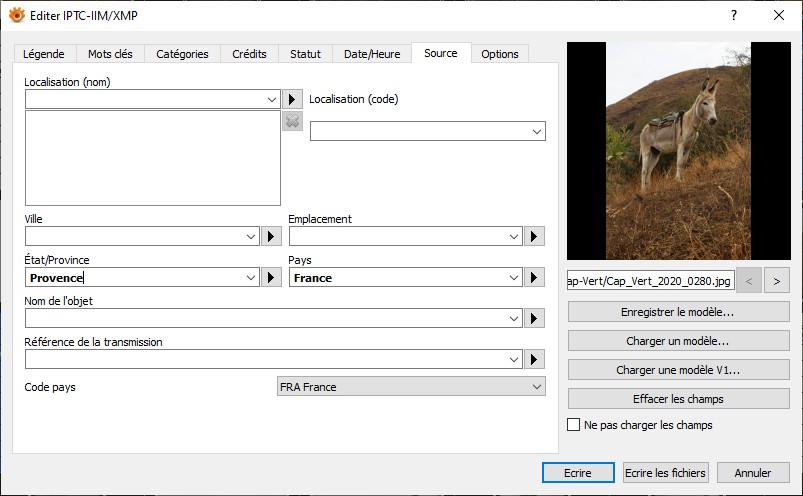Go to previous image with < button
This screenshot has width=803, height=496.
pyautogui.click(x=750, y=280)
